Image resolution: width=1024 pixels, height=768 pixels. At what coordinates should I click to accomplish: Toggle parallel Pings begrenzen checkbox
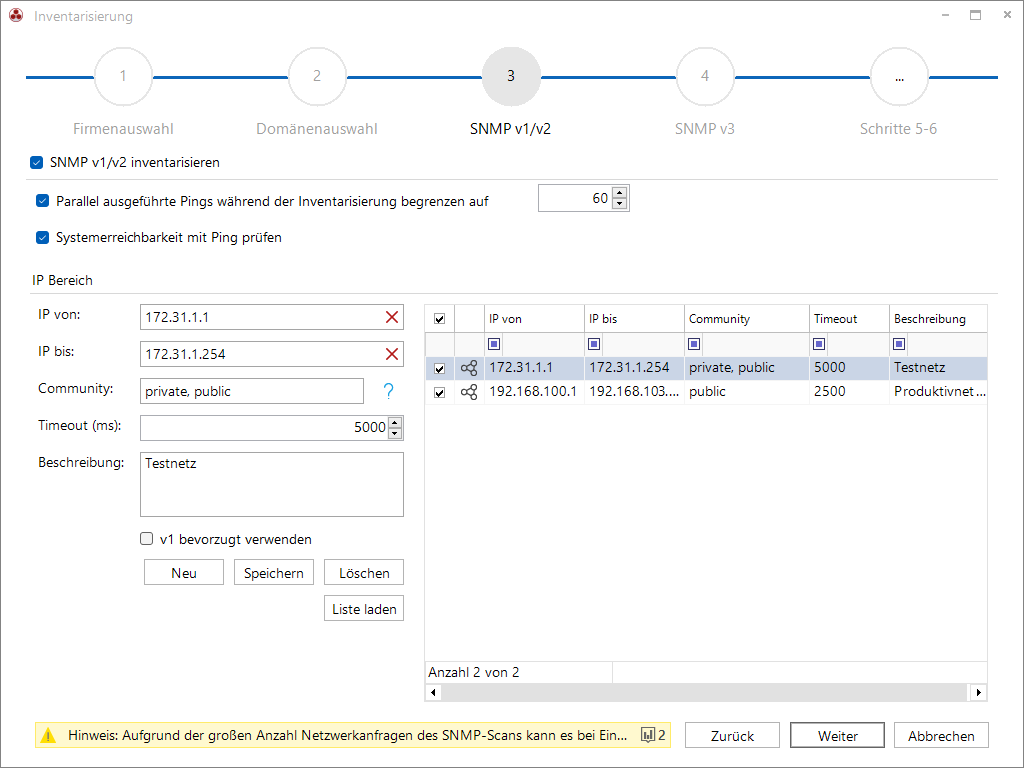(x=42, y=200)
